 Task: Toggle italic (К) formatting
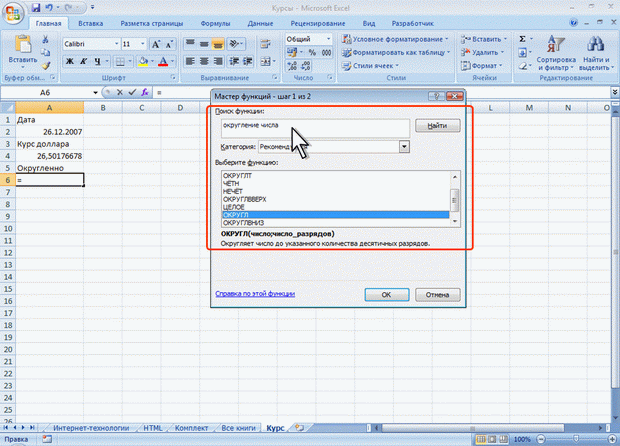coord(85,61)
